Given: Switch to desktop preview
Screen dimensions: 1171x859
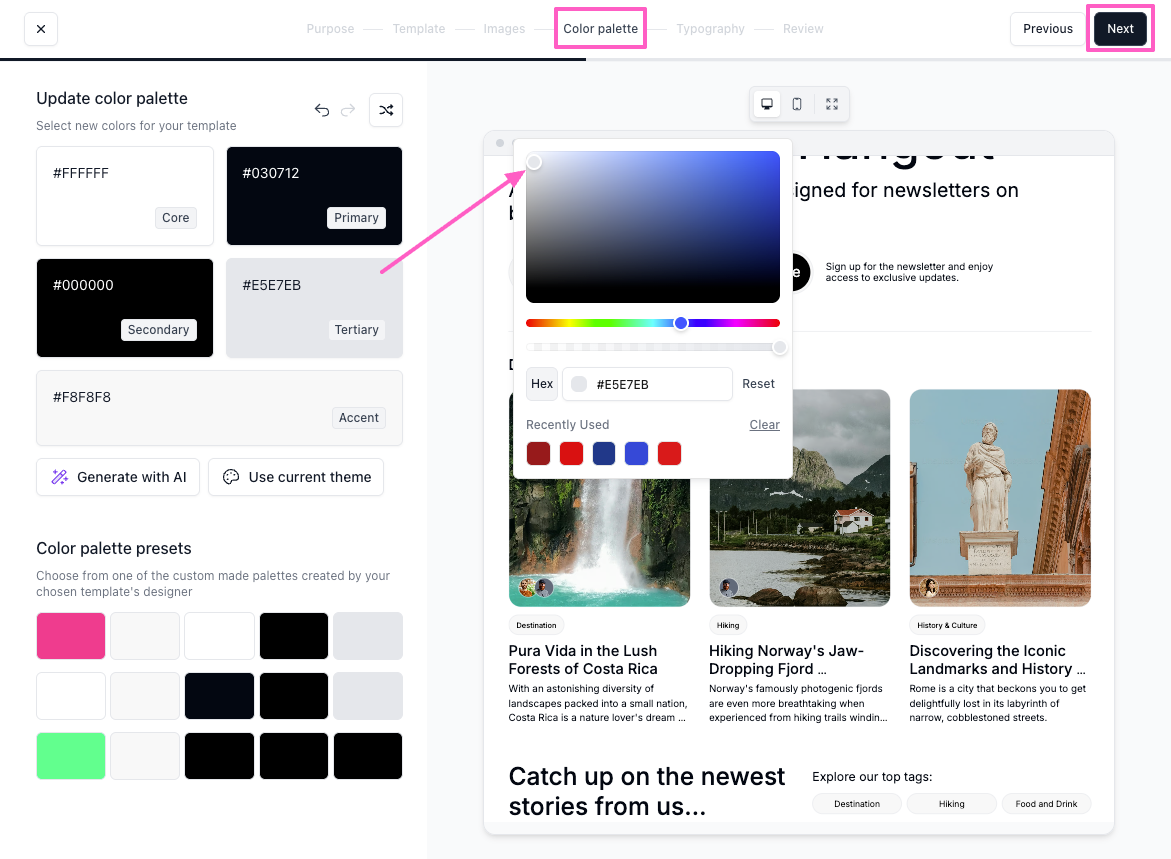Looking at the screenshot, I should point(767,104).
